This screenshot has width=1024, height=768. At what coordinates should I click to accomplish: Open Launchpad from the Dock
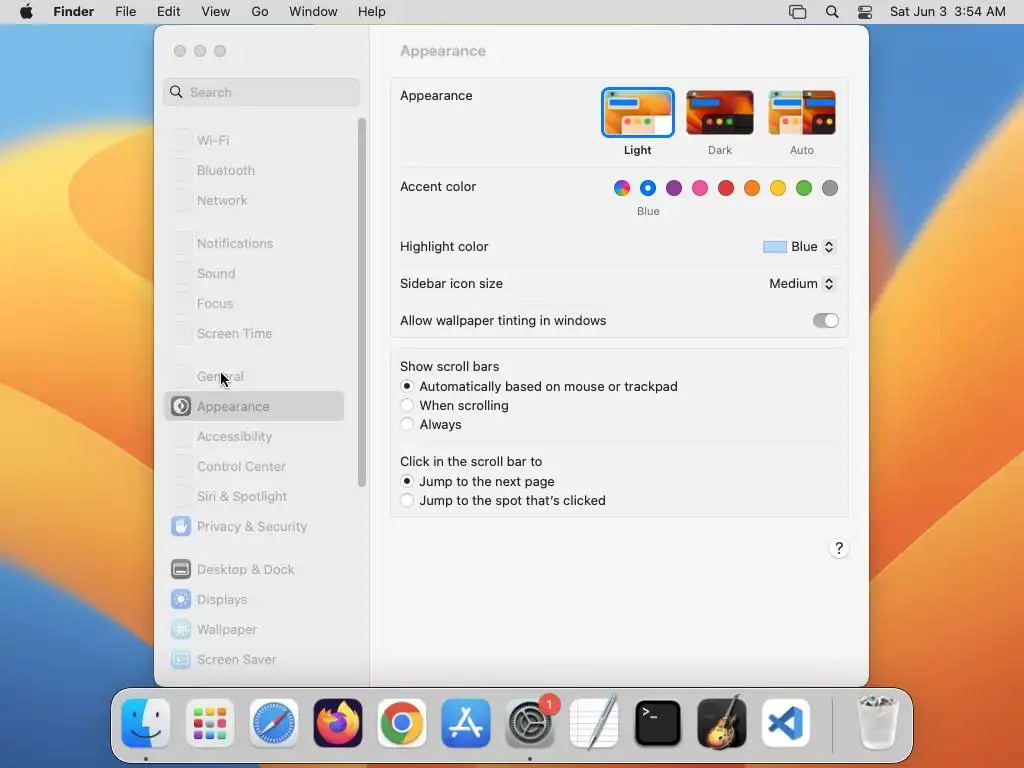click(210, 723)
